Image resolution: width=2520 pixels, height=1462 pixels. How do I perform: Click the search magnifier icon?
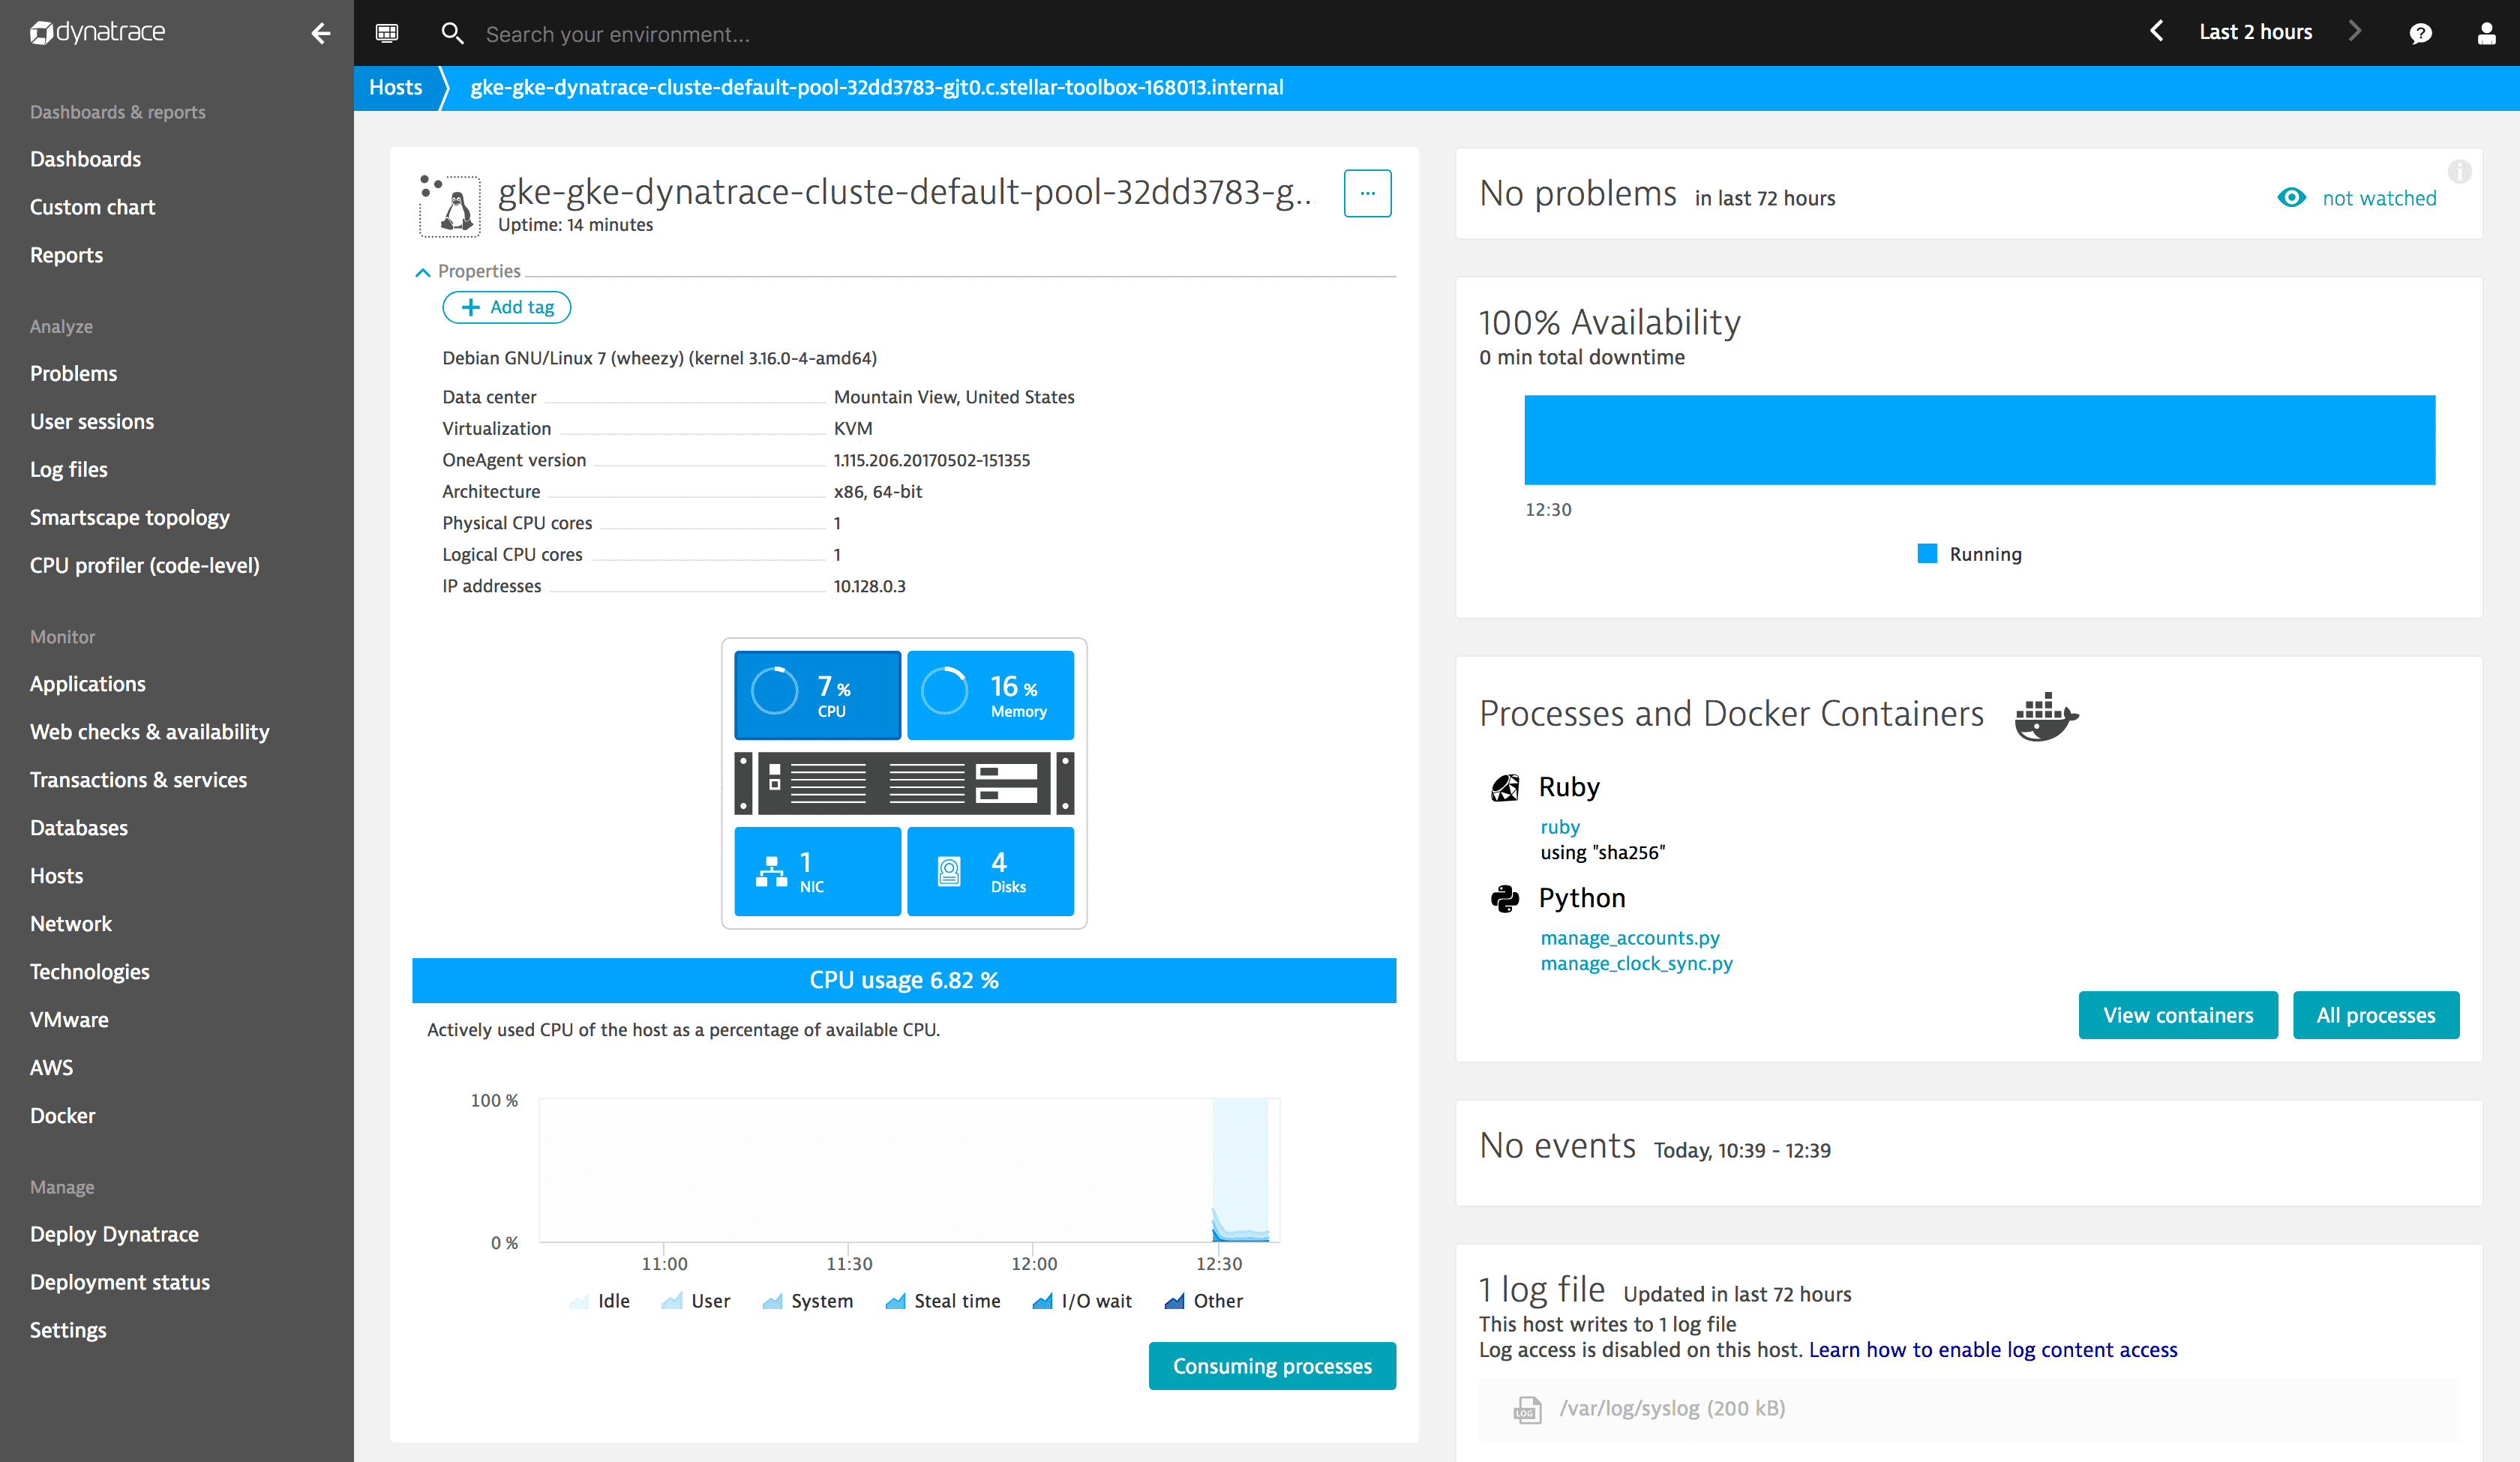452,33
